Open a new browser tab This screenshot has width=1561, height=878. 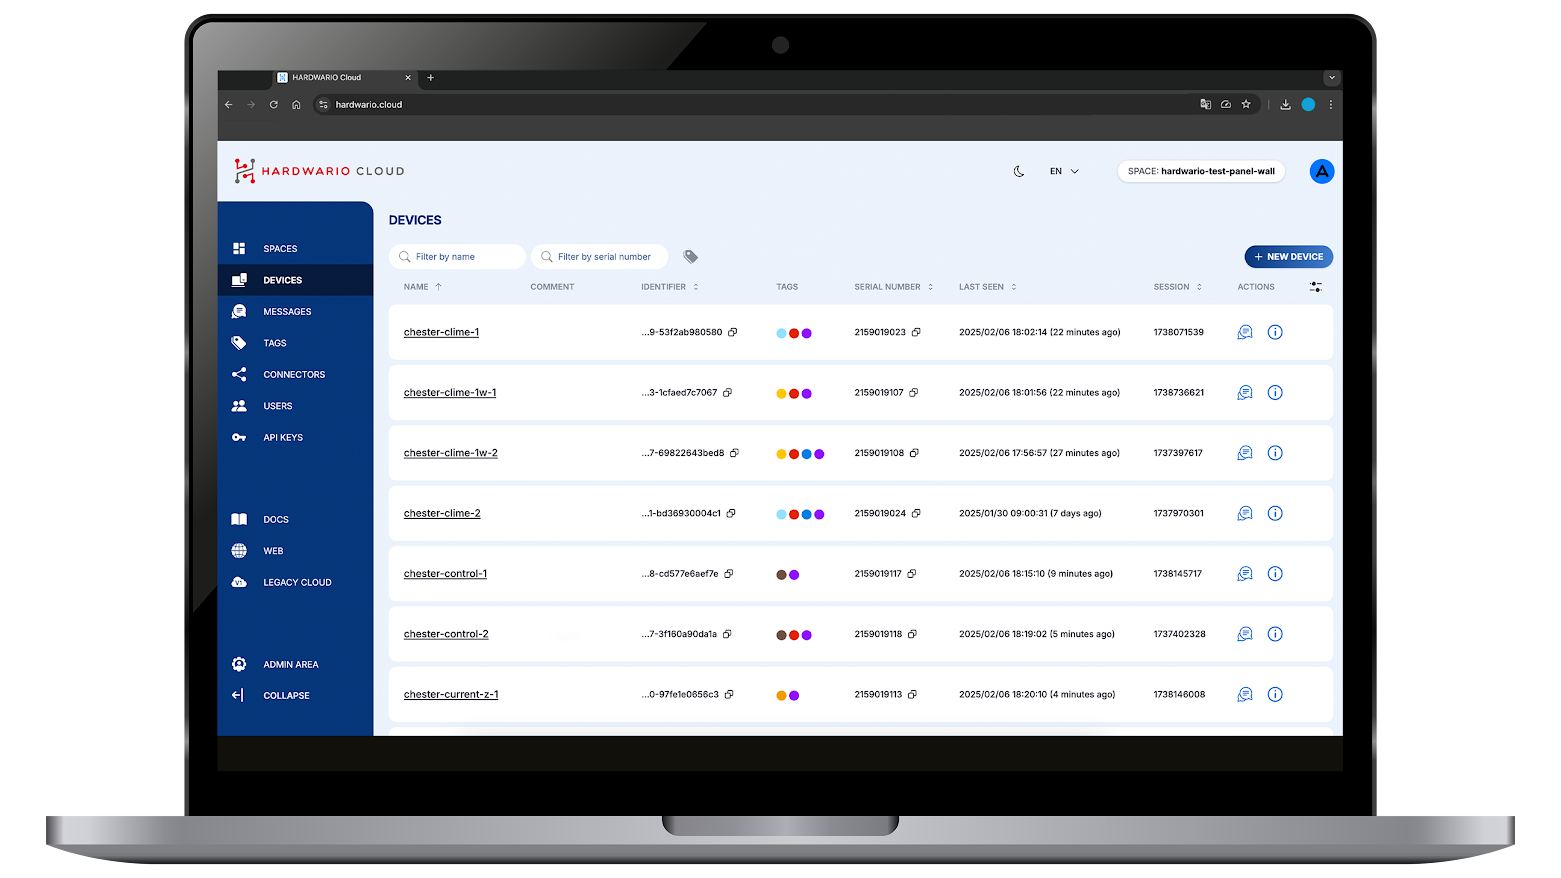coord(430,78)
